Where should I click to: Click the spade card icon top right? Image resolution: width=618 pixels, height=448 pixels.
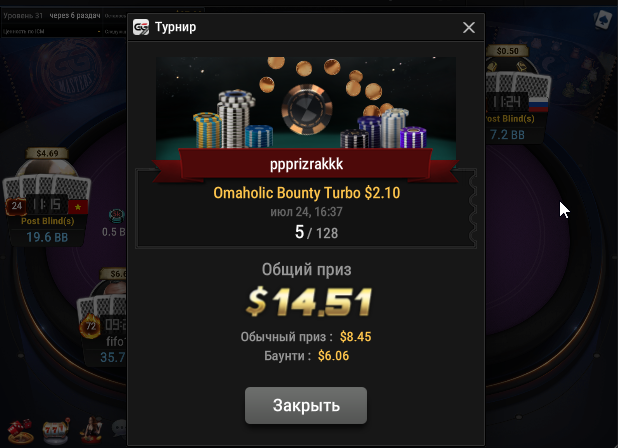(x=603, y=20)
